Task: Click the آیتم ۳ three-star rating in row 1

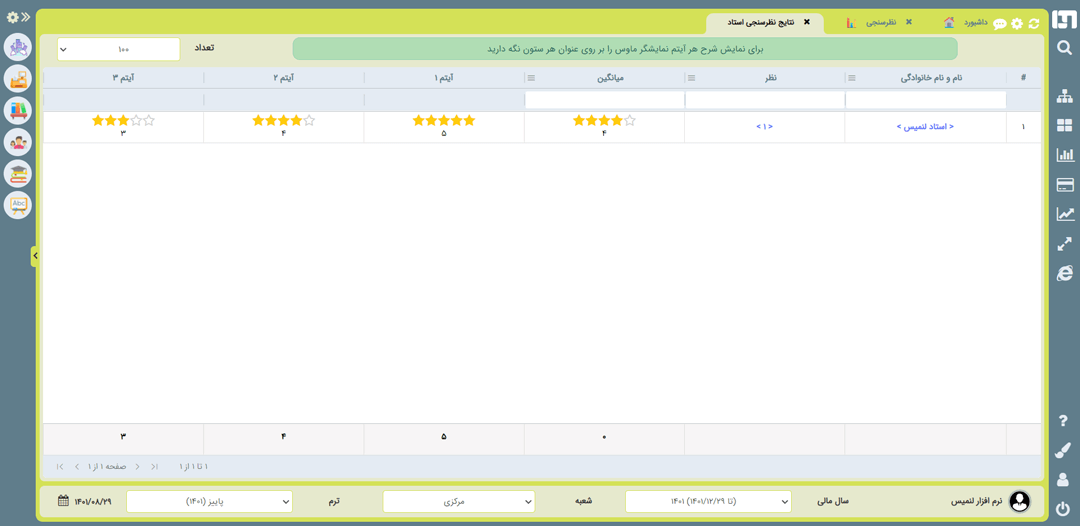Action: pyautogui.click(x=123, y=120)
